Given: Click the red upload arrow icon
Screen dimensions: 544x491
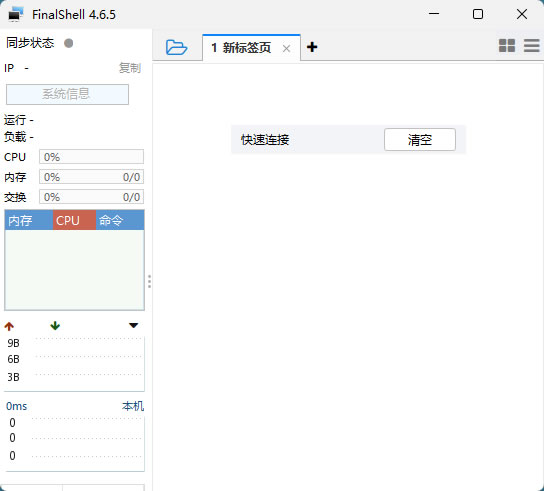Looking at the screenshot, I should pyautogui.click(x=9, y=326).
